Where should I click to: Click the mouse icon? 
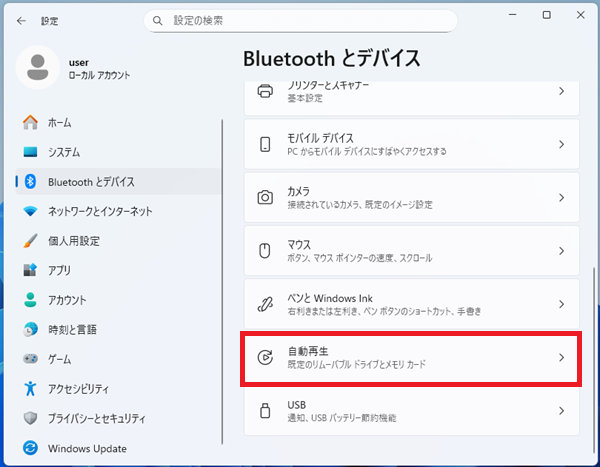265,251
